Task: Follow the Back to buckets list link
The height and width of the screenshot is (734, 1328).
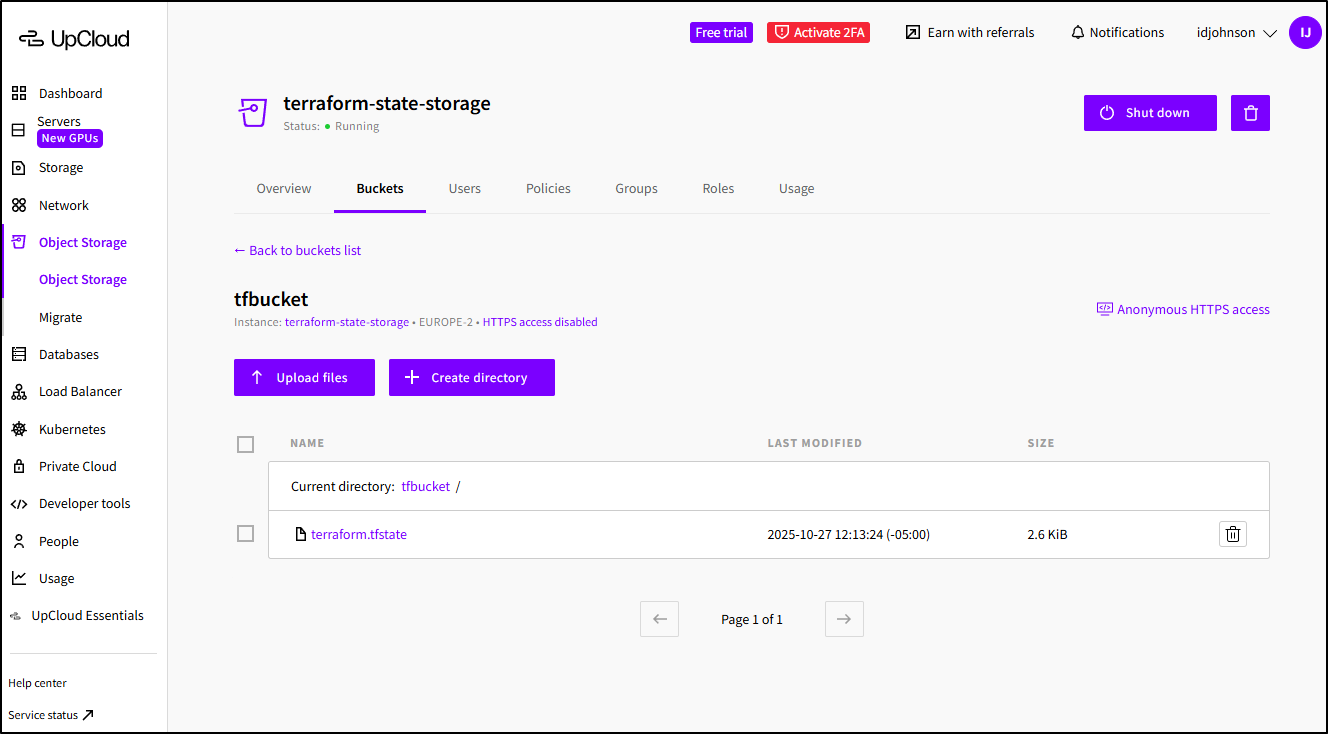Action: pyautogui.click(x=298, y=250)
